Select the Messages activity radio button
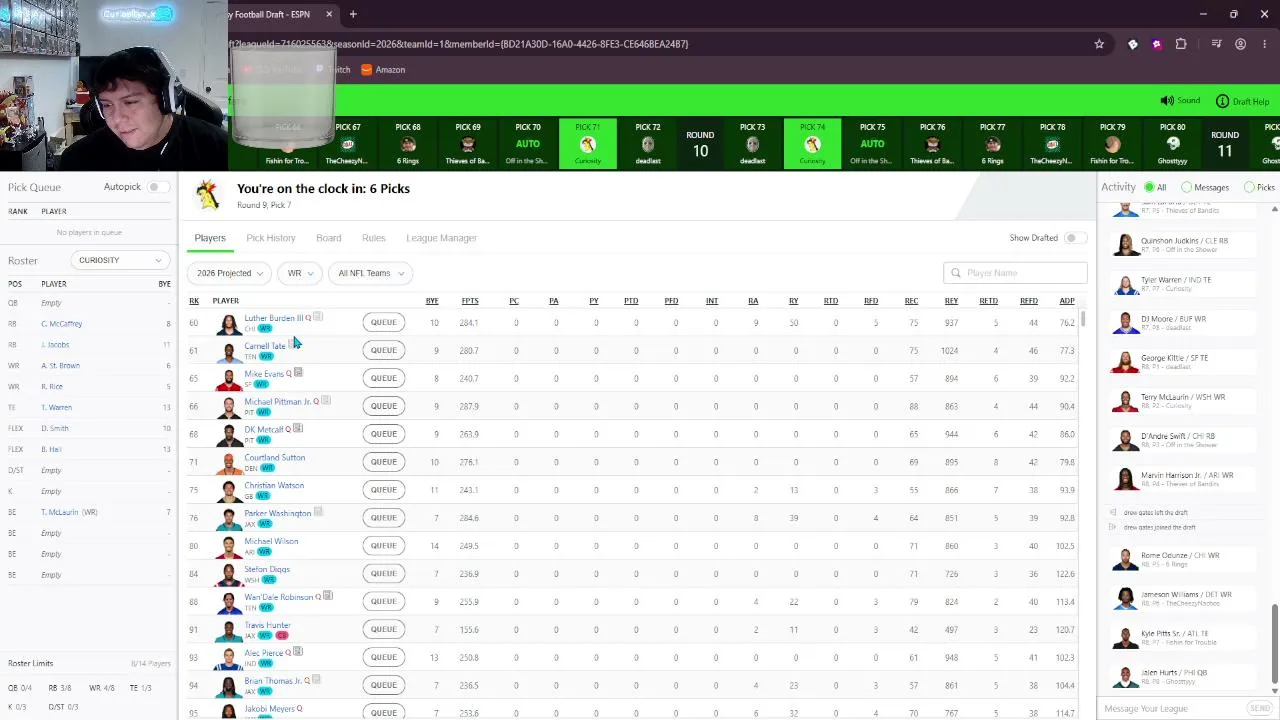 coord(1186,188)
